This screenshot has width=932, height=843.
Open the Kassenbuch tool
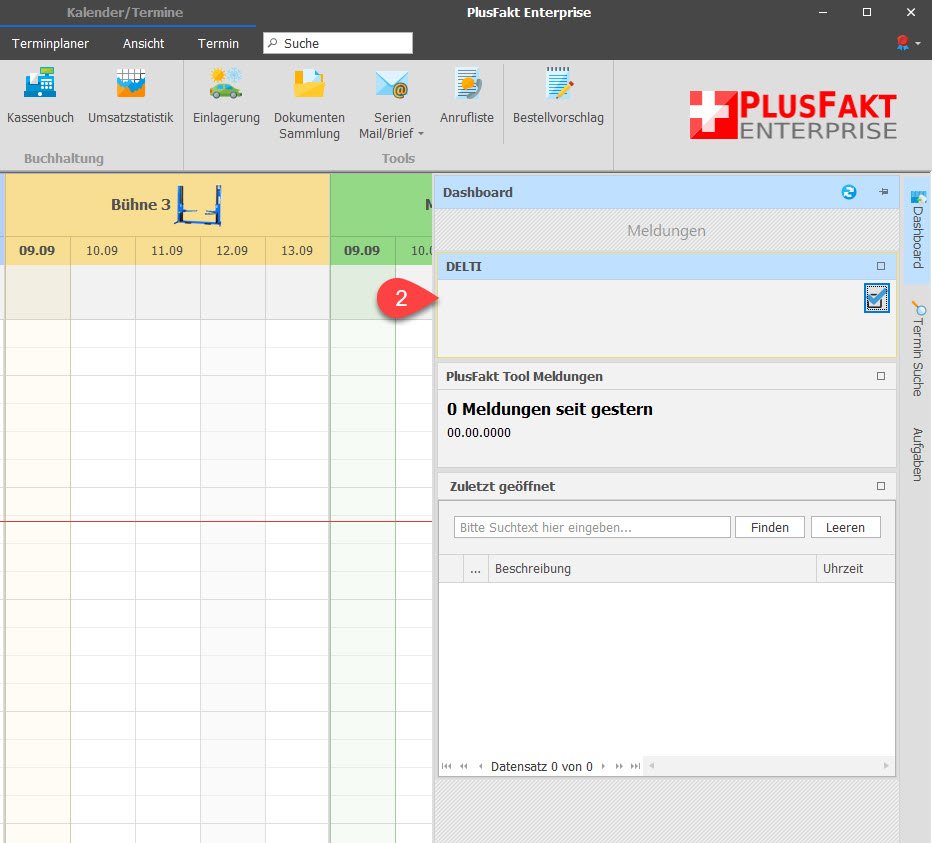(x=40, y=95)
